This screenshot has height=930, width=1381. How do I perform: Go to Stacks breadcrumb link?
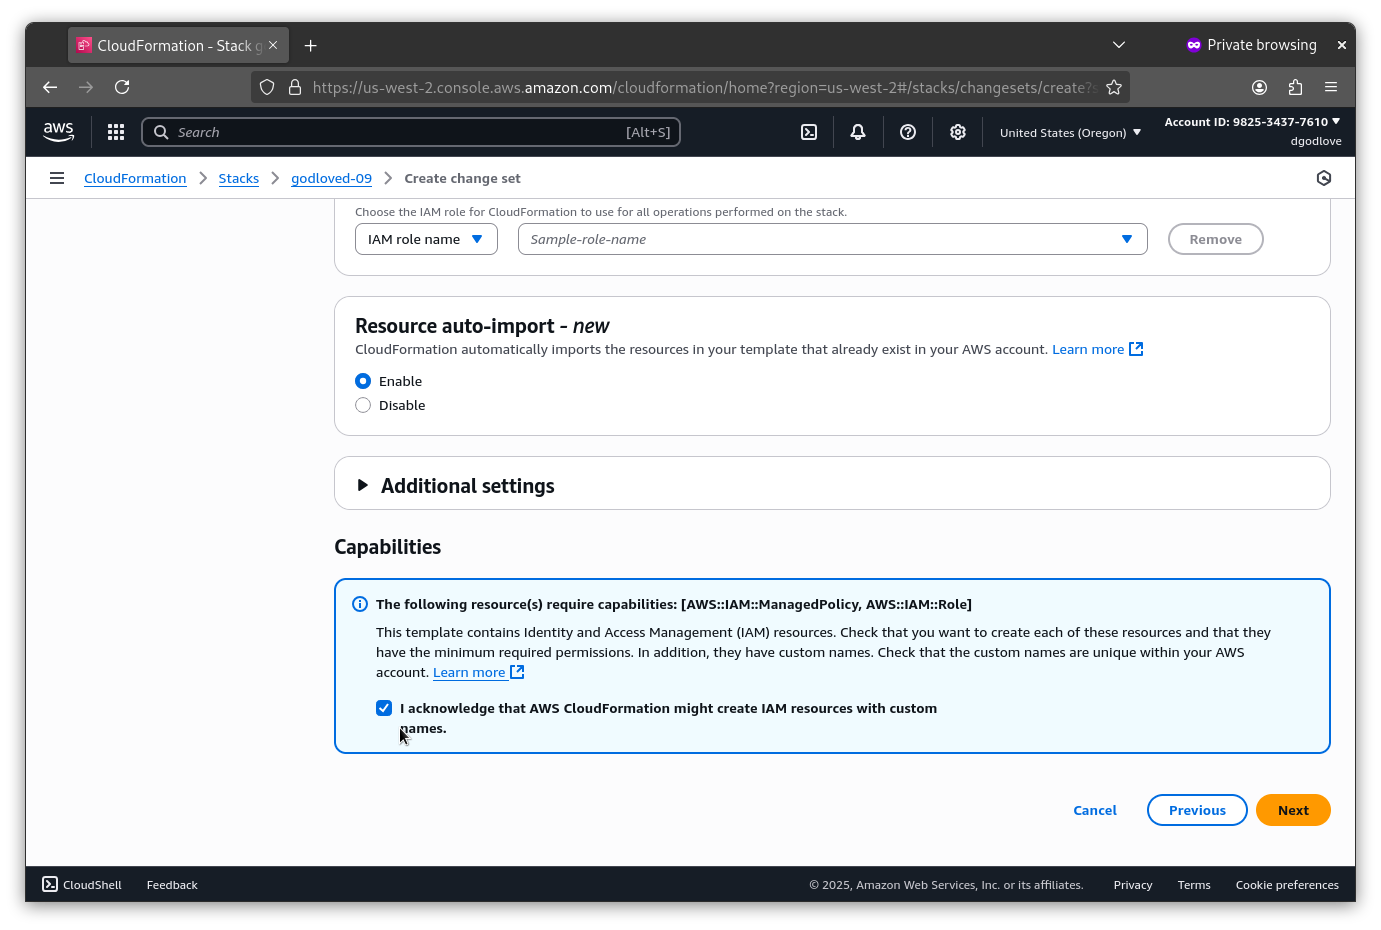tap(238, 178)
